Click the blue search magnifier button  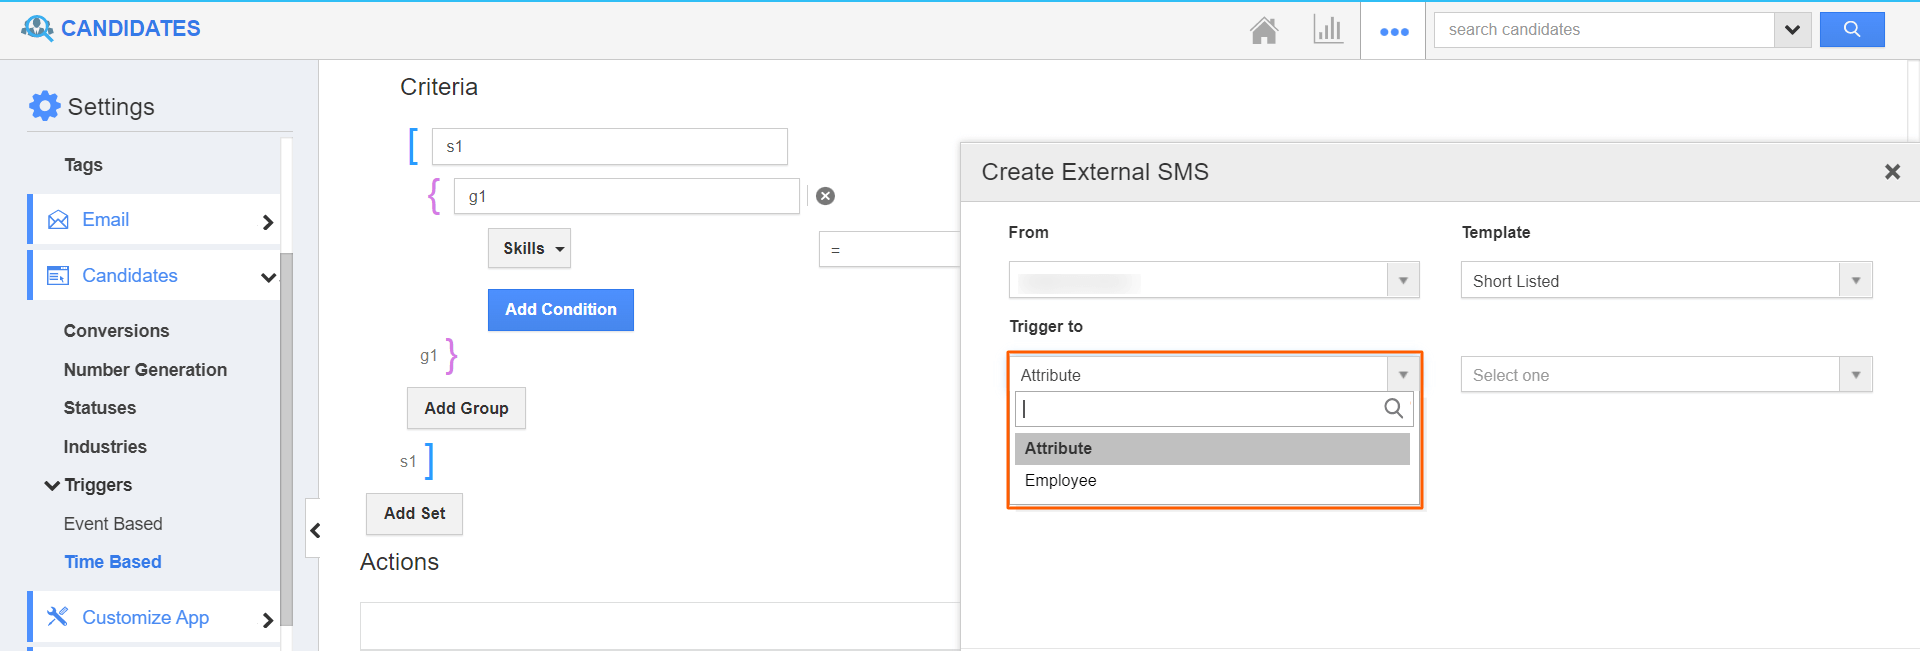(1852, 30)
